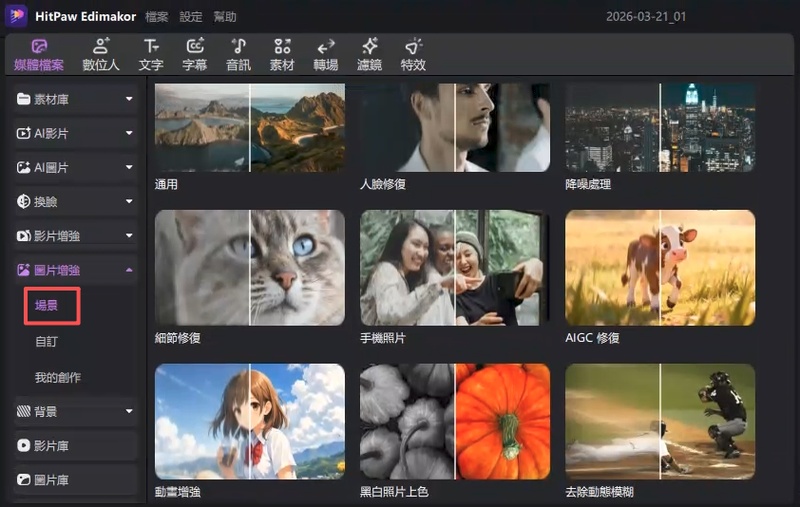Click the 素材庫 folder icon
Image resolution: width=800 pixels, height=507 pixels.
pyautogui.click(x=23, y=99)
